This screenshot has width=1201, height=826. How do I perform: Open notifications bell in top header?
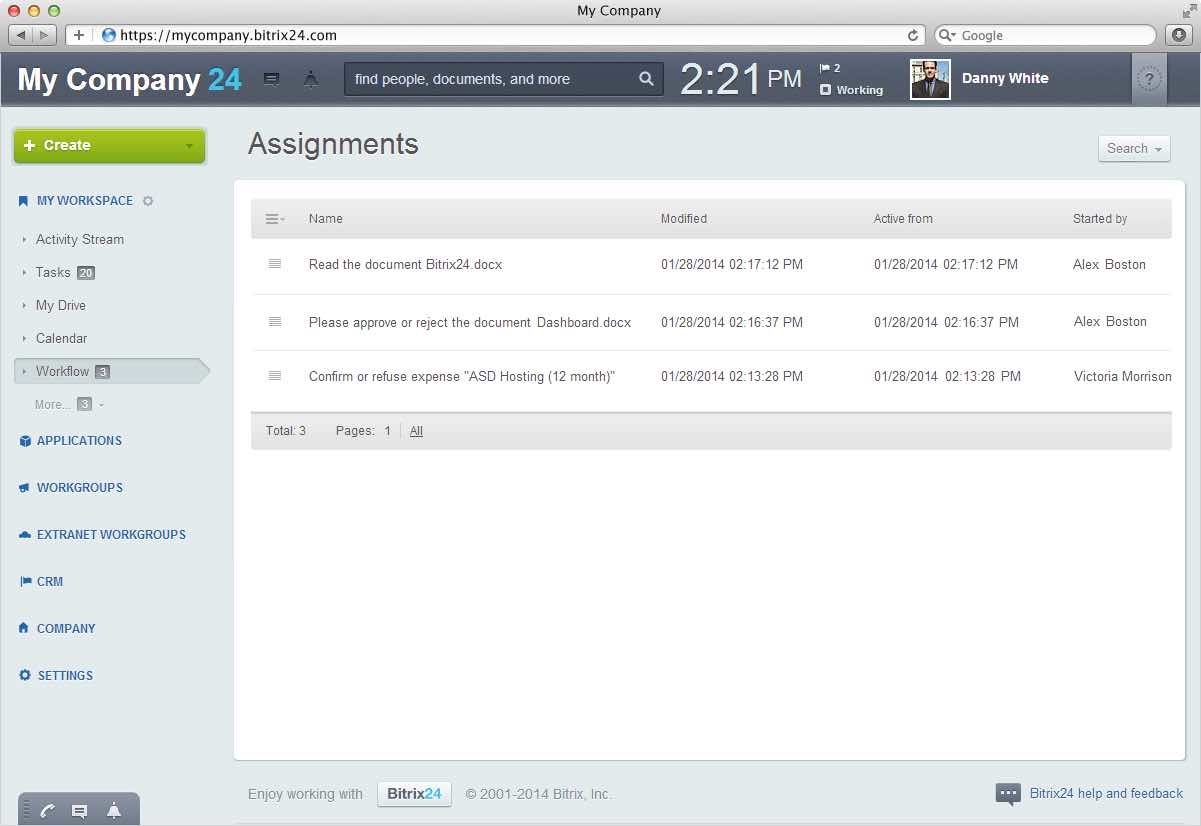[x=311, y=79]
